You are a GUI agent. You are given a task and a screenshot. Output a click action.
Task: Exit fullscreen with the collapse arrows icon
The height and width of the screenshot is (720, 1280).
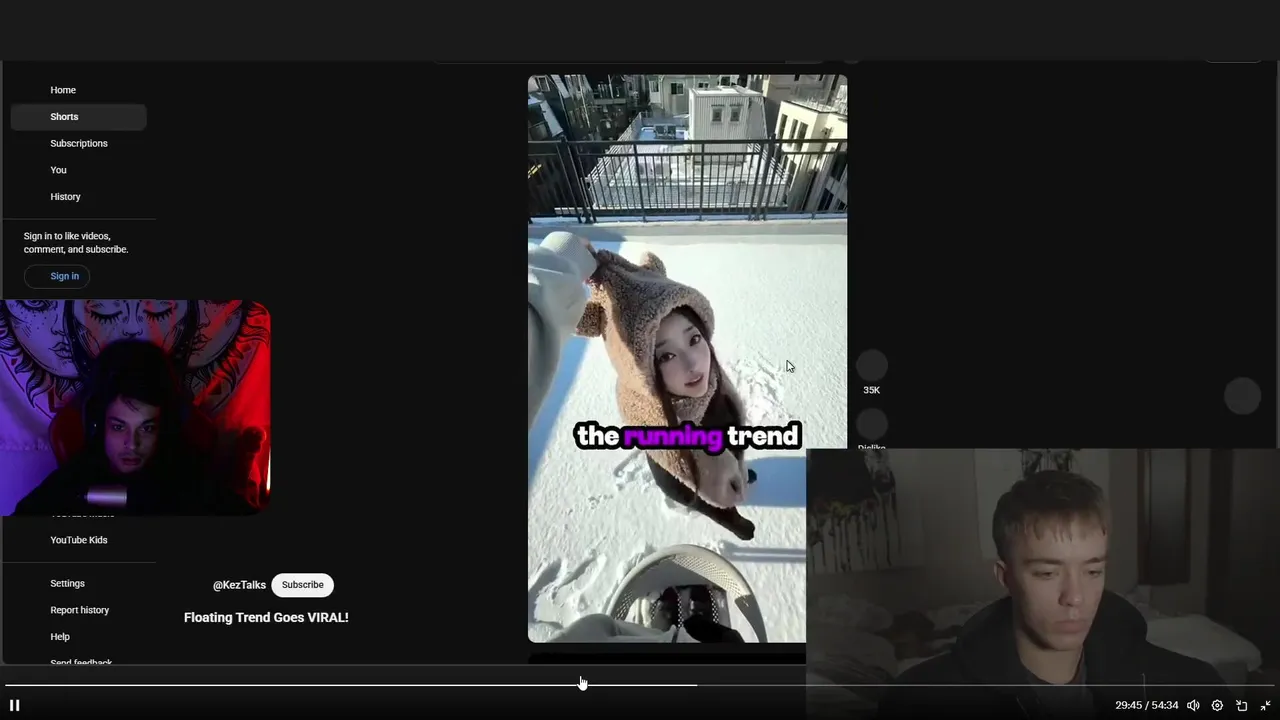(x=1265, y=705)
